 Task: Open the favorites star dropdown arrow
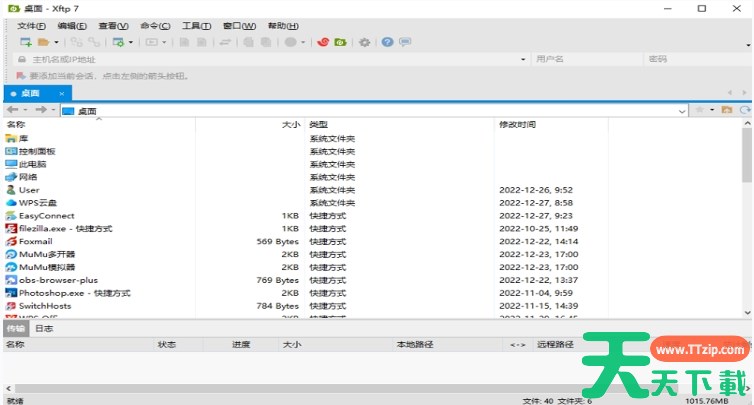coord(711,109)
